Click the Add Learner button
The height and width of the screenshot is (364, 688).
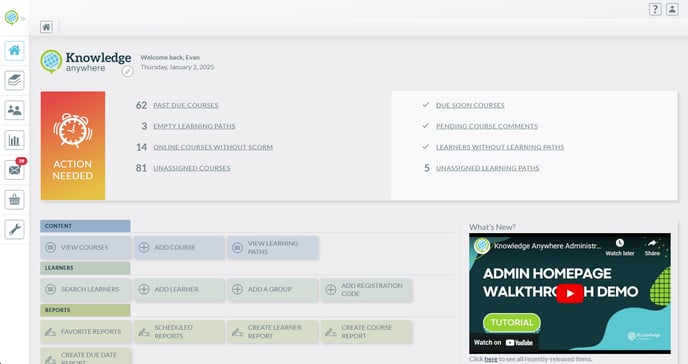179,289
